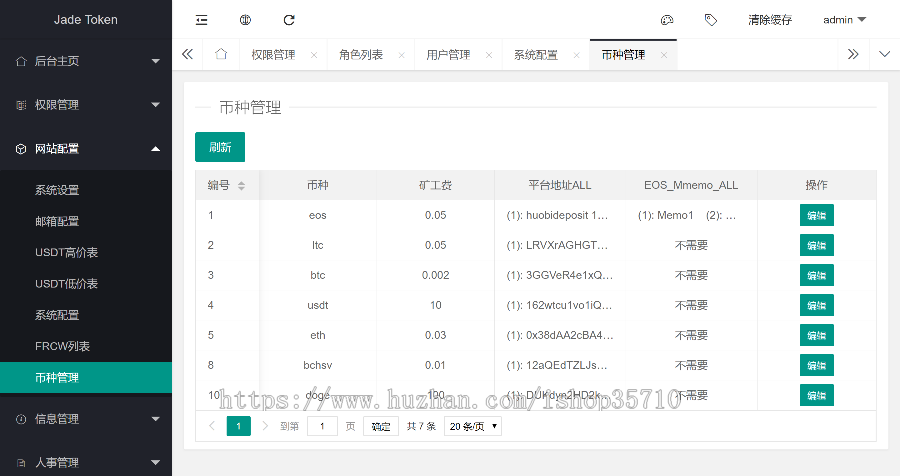
Task: Open 系统设置 in sidebar
Action: click(x=57, y=190)
